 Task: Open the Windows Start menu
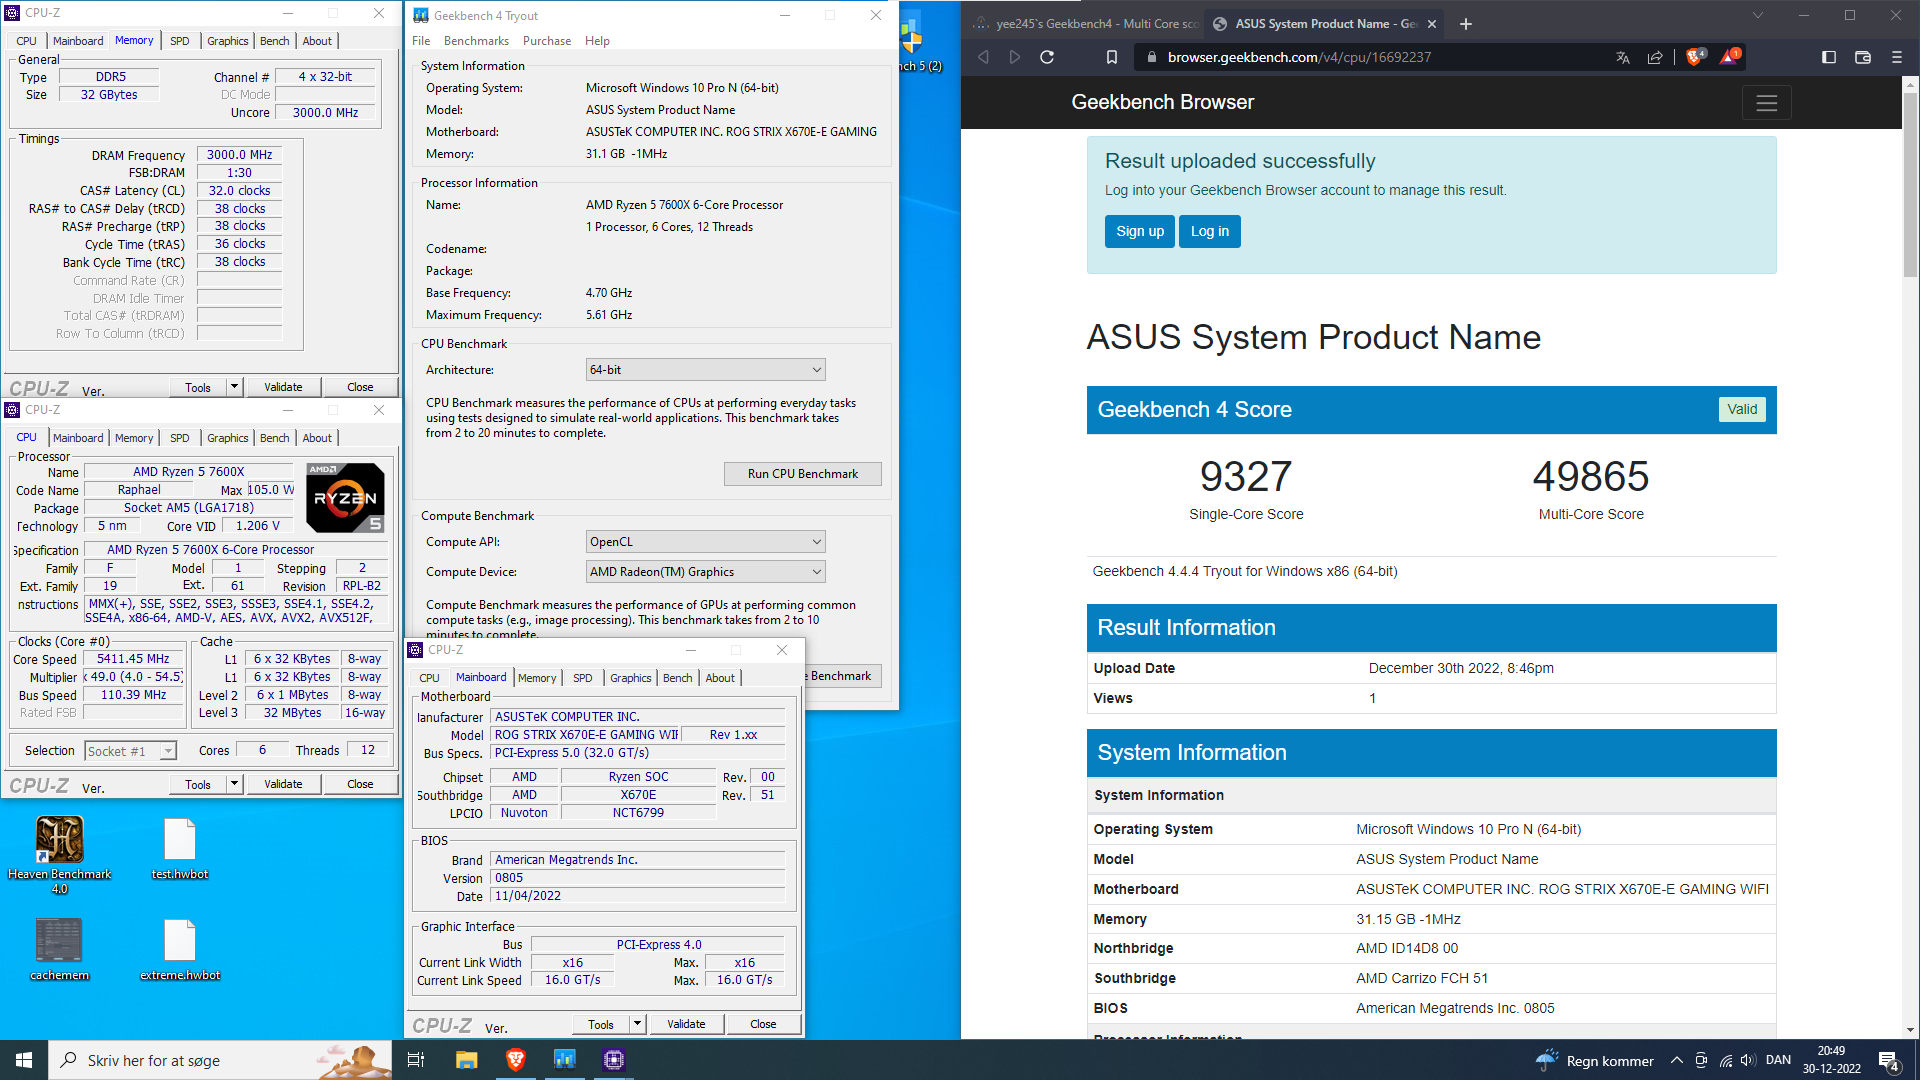[24, 1060]
